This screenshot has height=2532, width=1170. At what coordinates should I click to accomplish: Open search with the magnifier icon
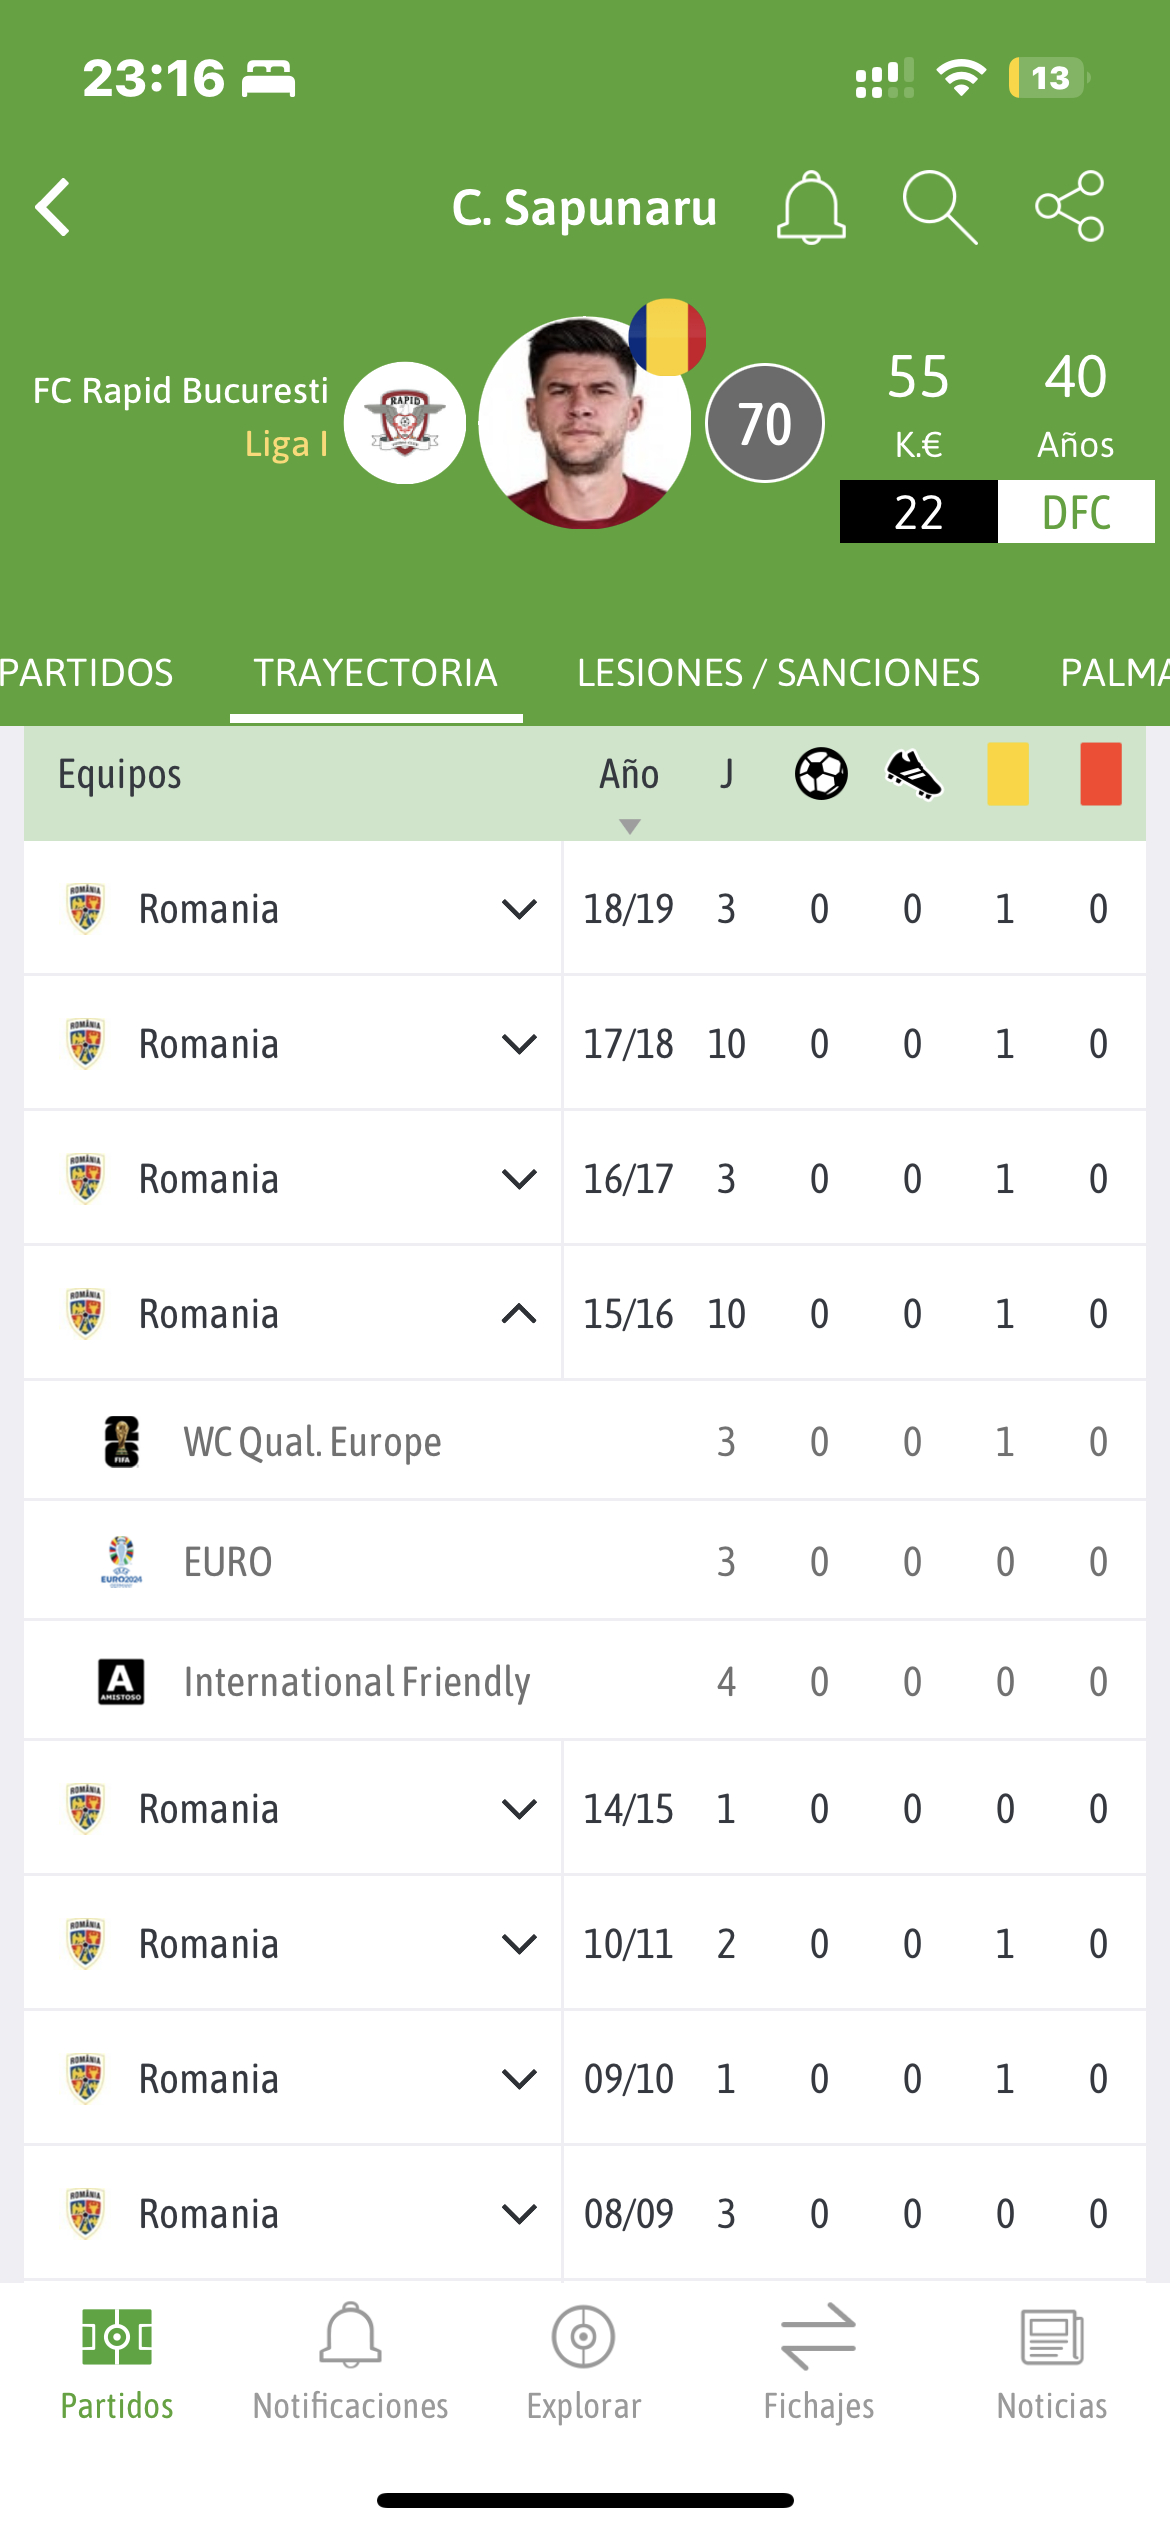point(939,207)
